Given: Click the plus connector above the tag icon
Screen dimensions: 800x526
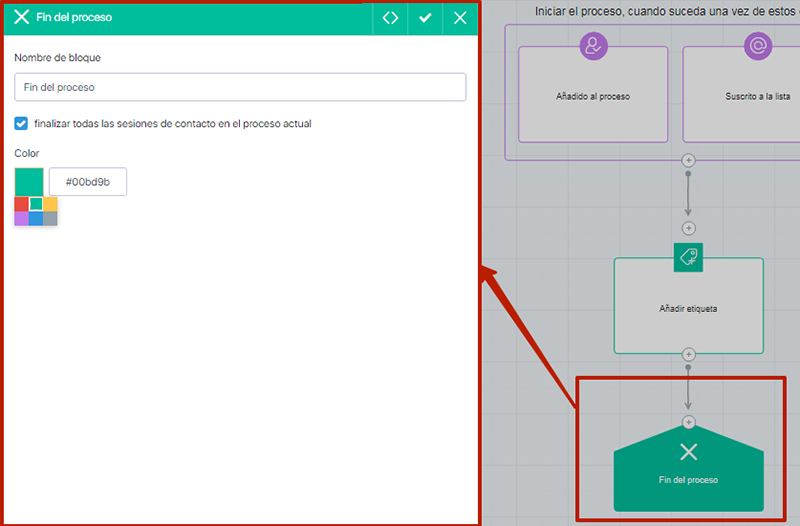Looking at the screenshot, I should 688,228.
